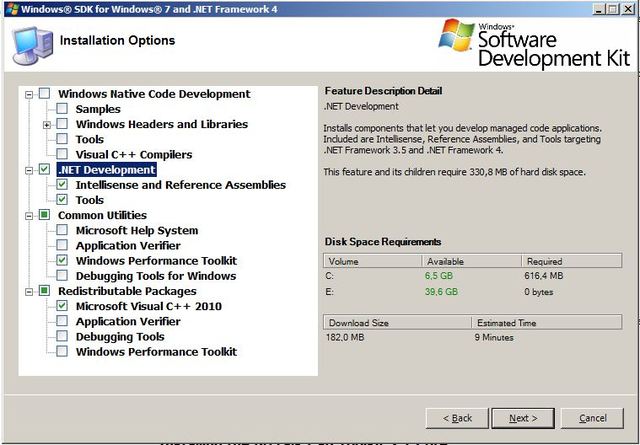
Task: Select the highlighted .NET Development label
Action: 107,169
